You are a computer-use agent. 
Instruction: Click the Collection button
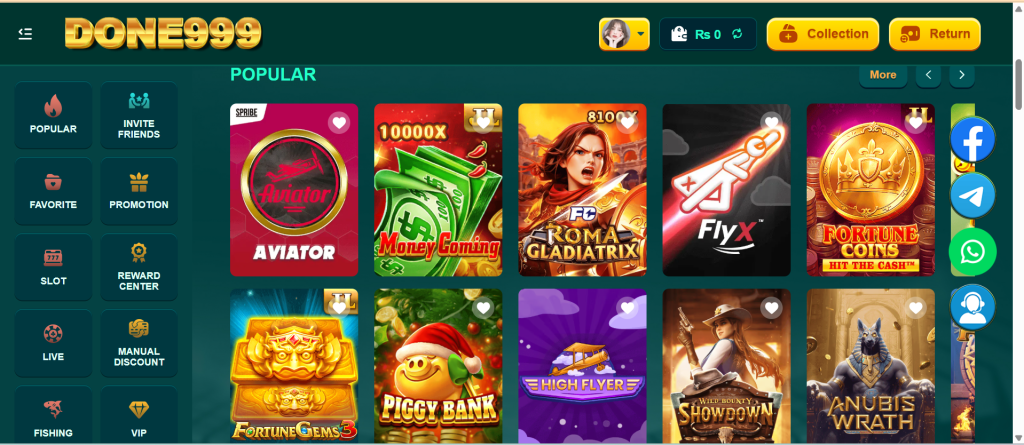click(x=823, y=34)
